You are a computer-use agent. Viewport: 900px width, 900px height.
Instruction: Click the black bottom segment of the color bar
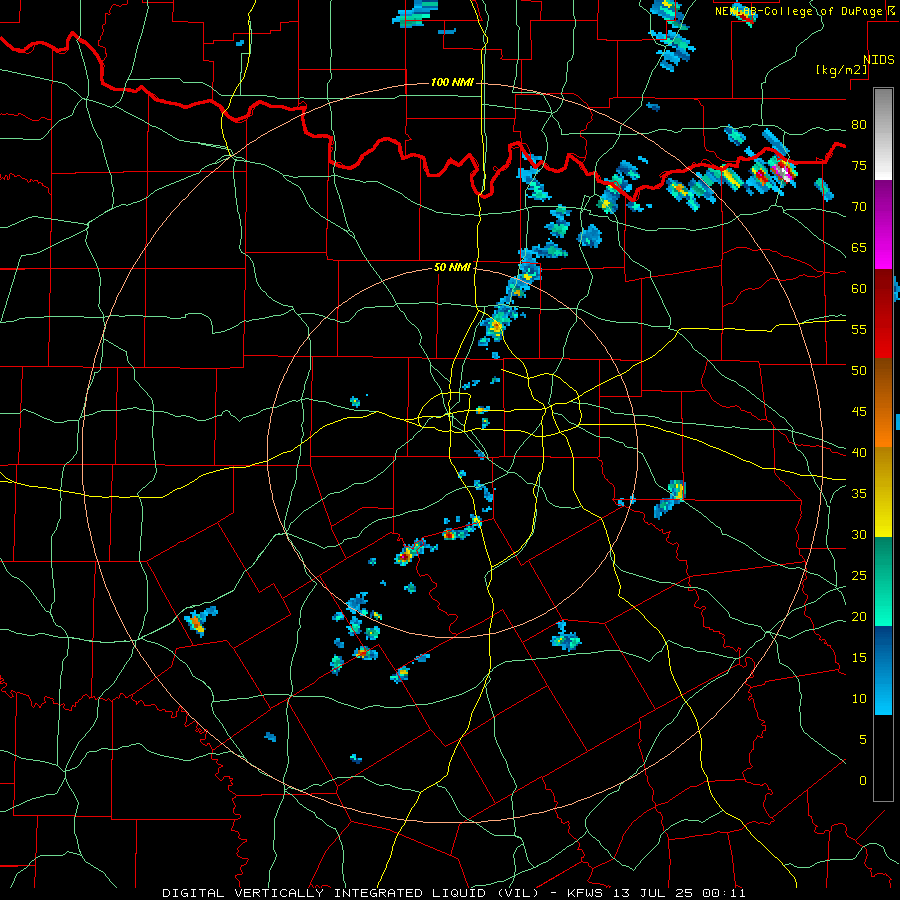(x=883, y=758)
